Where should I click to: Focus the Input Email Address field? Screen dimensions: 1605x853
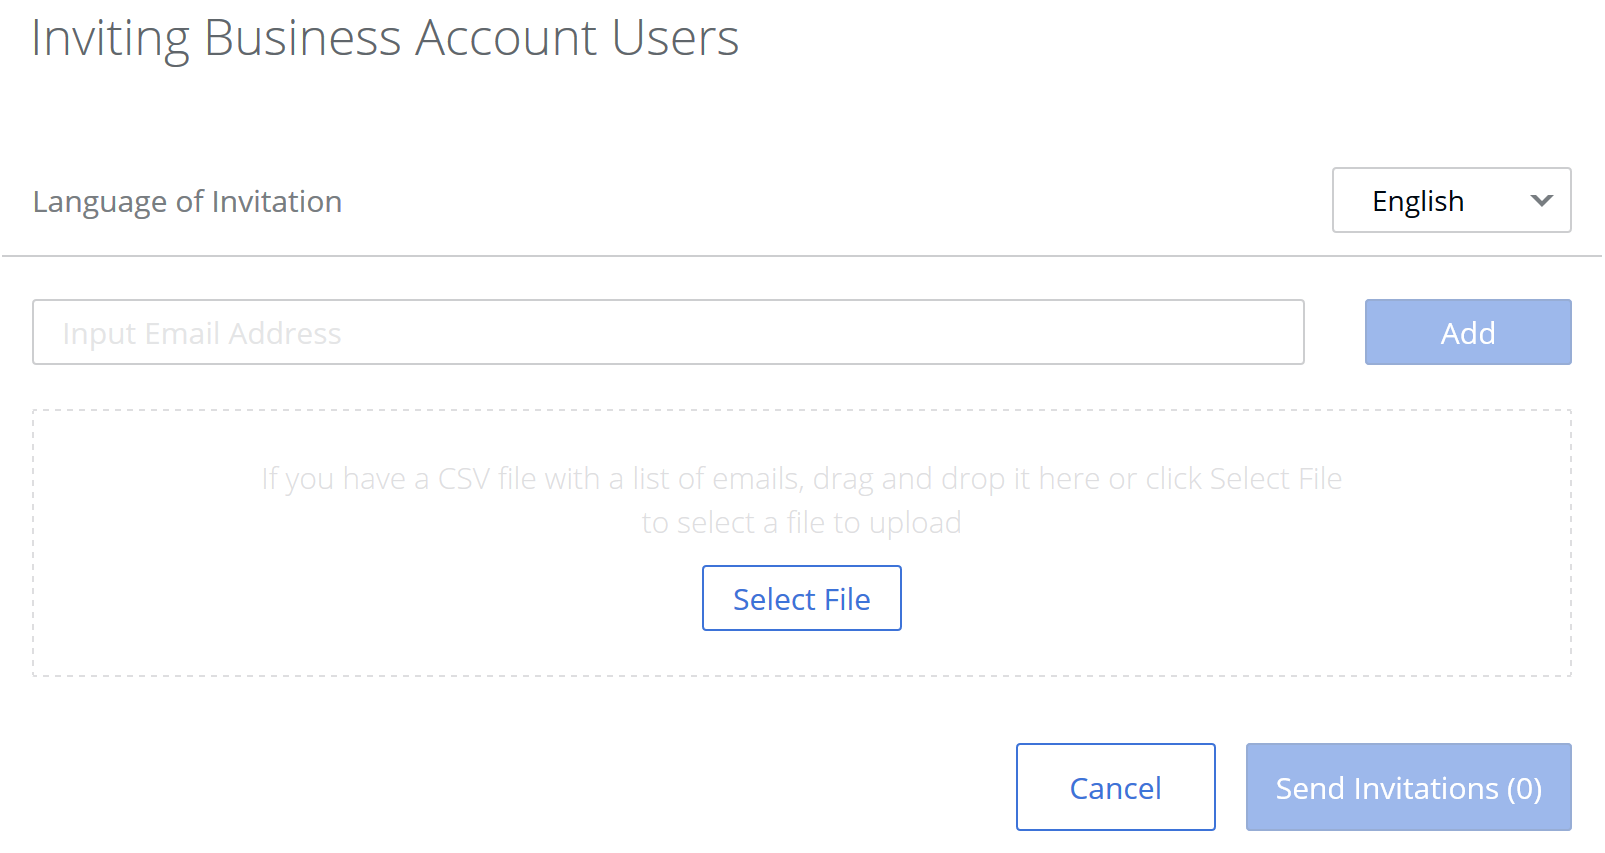(667, 332)
